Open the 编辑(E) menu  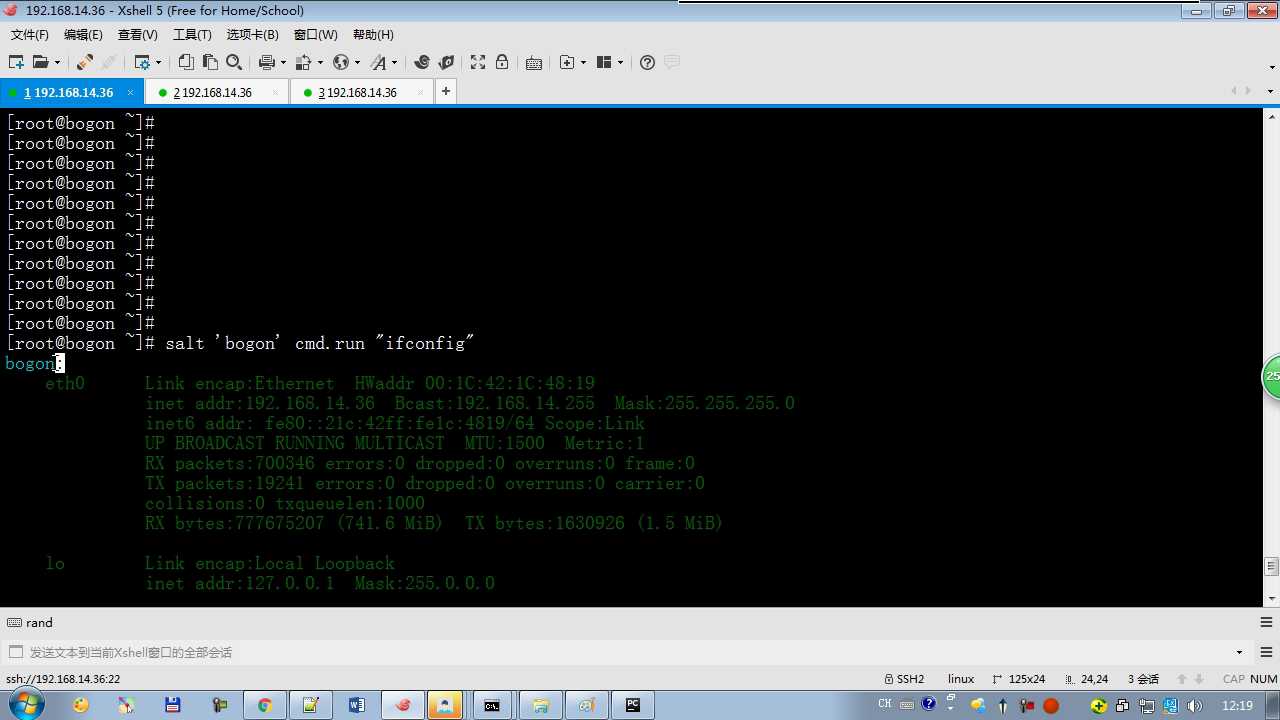pyautogui.click(x=83, y=35)
